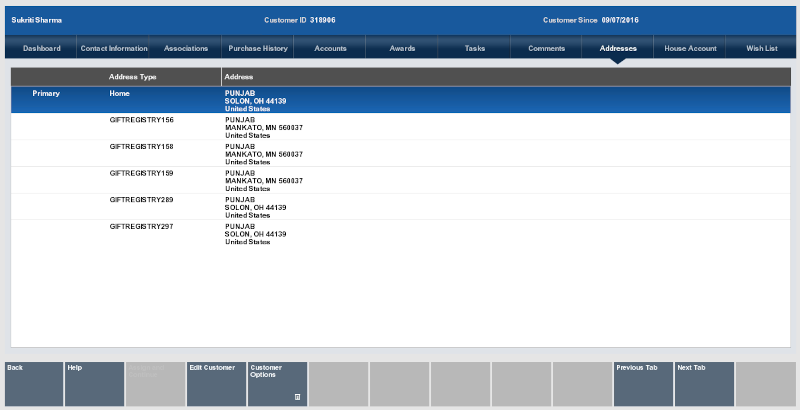Select the GIFTREGISTRY156 address row
The image size is (800, 410).
tap(401, 127)
